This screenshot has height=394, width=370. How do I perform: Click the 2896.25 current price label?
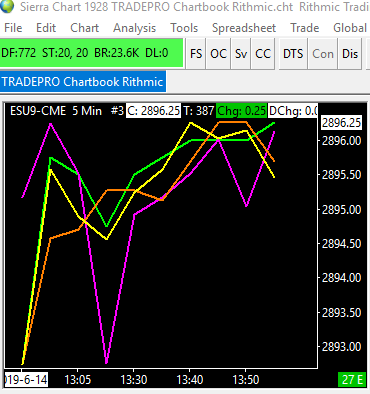click(x=342, y=123)
